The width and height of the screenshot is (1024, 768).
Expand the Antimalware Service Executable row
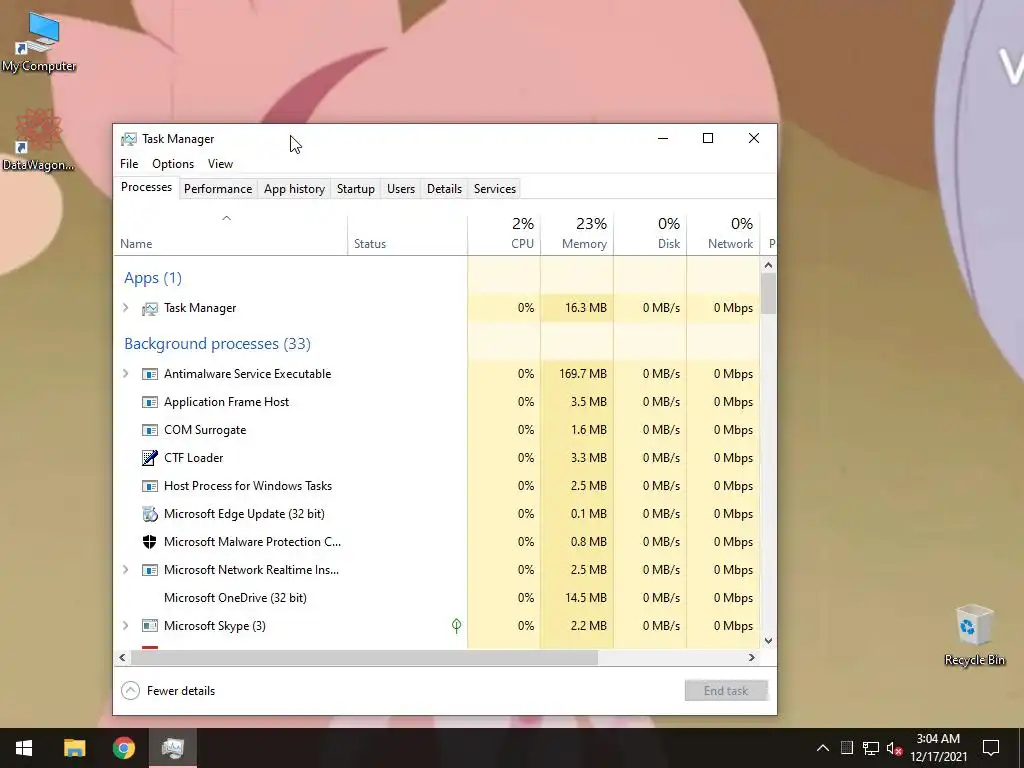click(x=126, y=374)
